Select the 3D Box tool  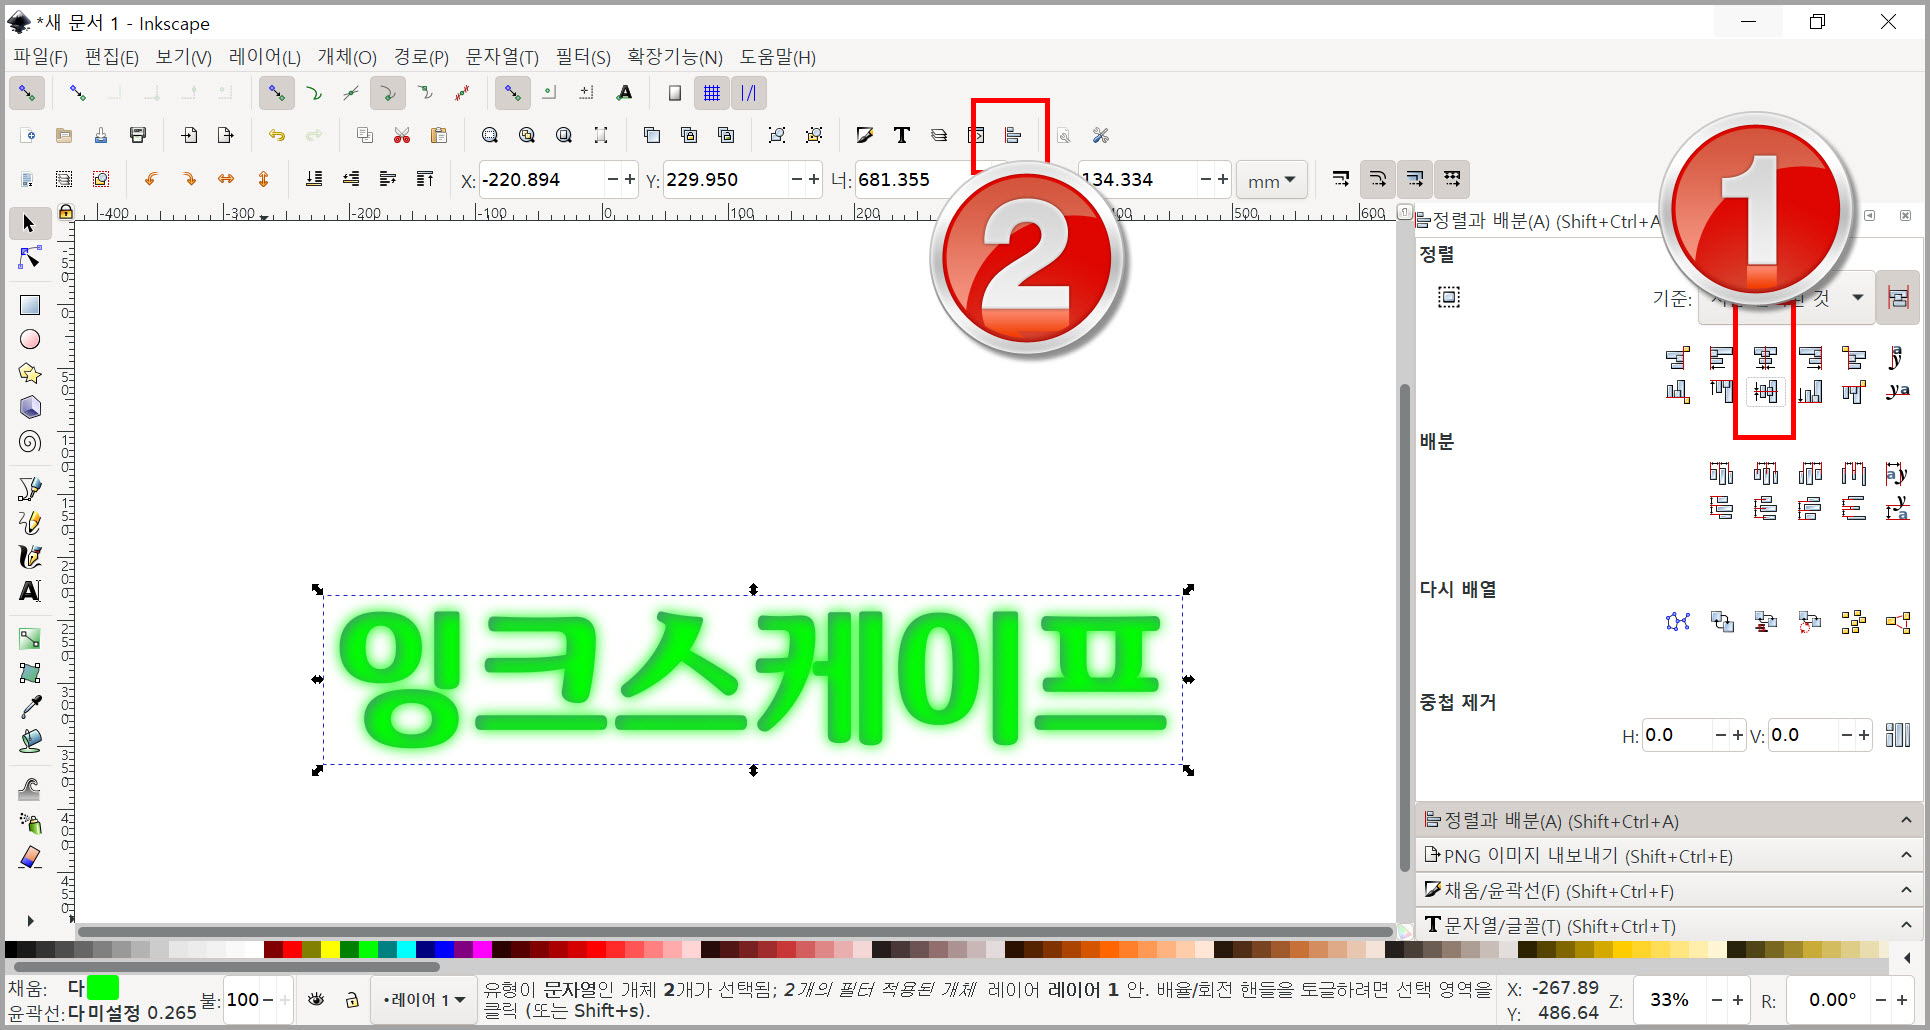[30, 407]
